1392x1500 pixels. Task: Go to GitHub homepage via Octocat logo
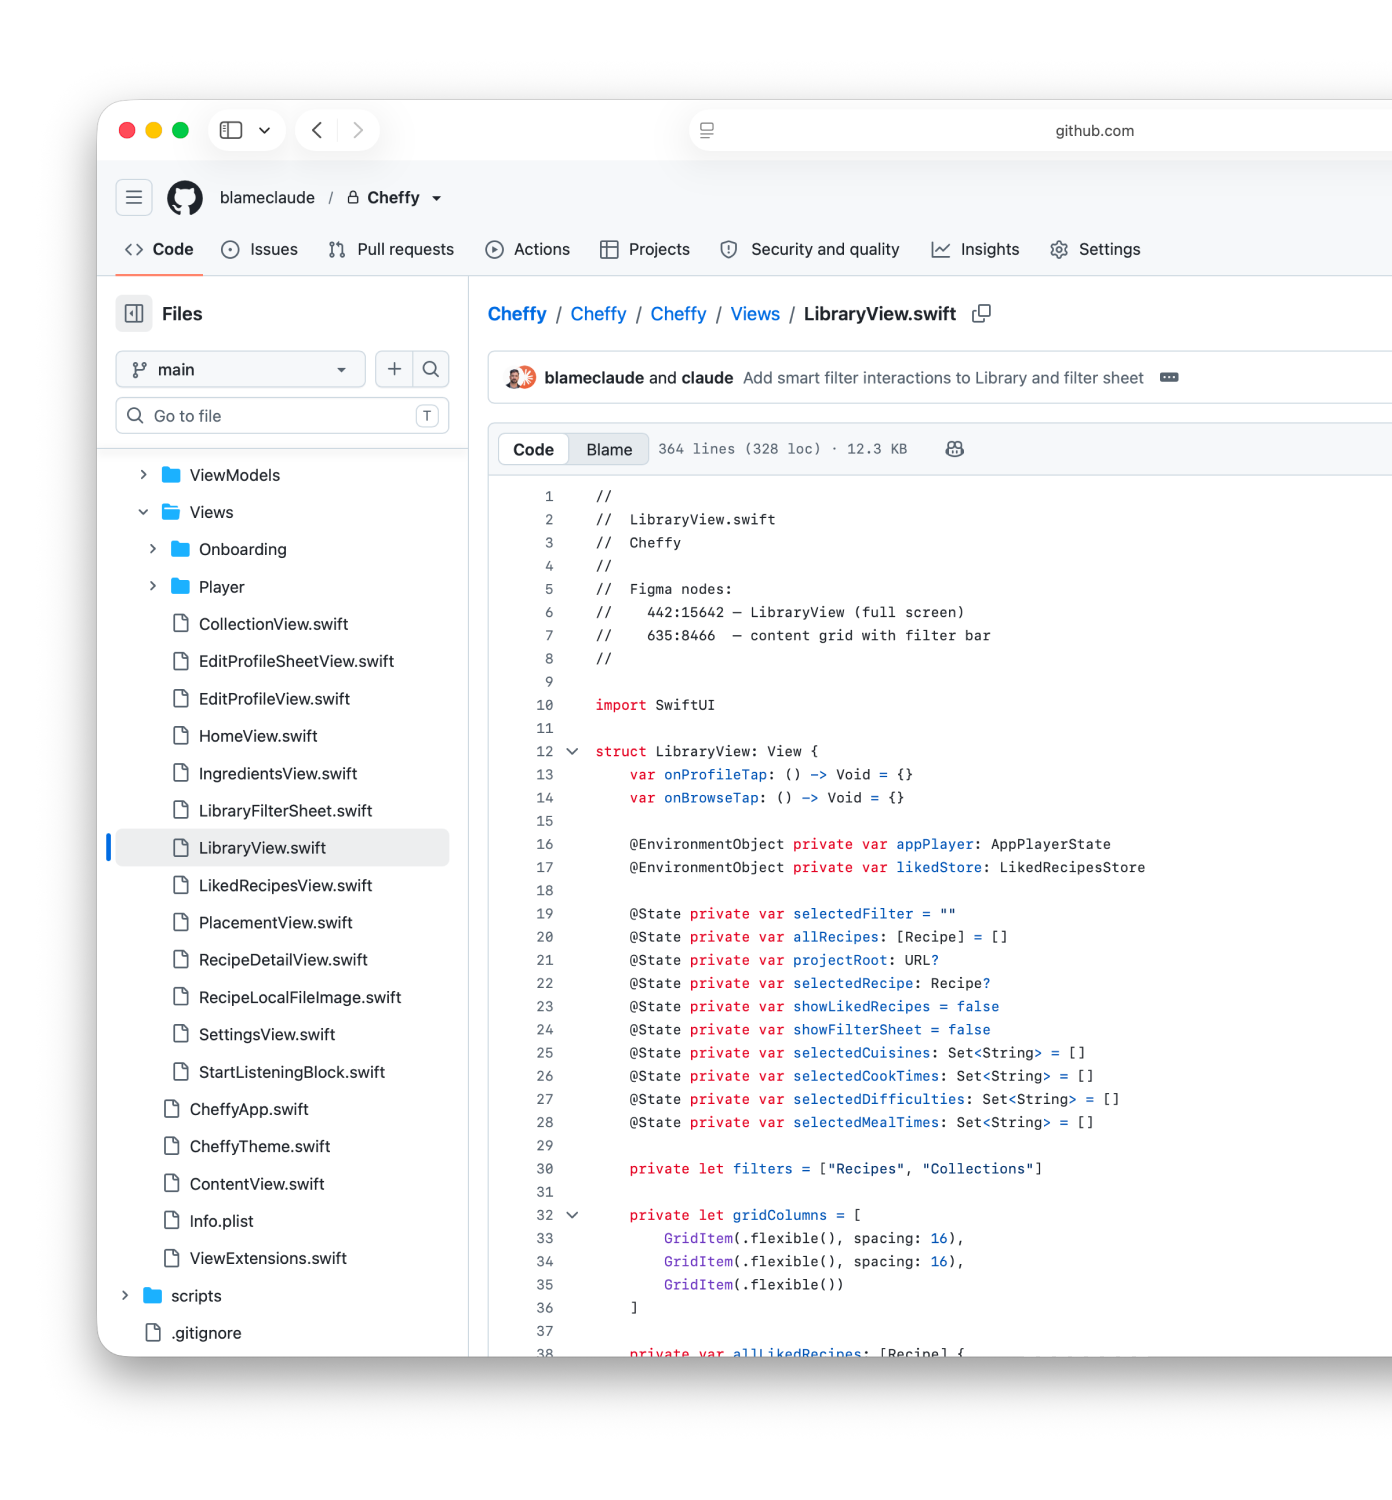click(x=185, y=198)
